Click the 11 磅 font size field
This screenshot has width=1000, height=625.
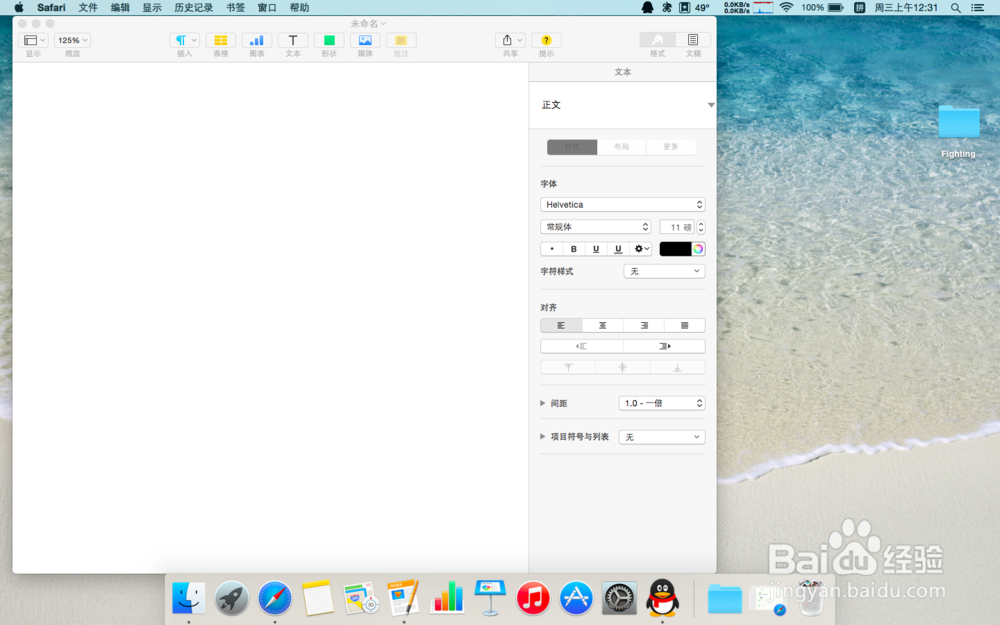pos(677,227)
